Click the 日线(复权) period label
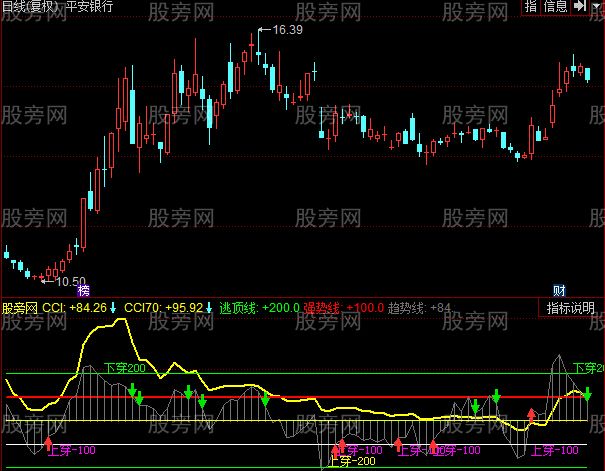 30,6
